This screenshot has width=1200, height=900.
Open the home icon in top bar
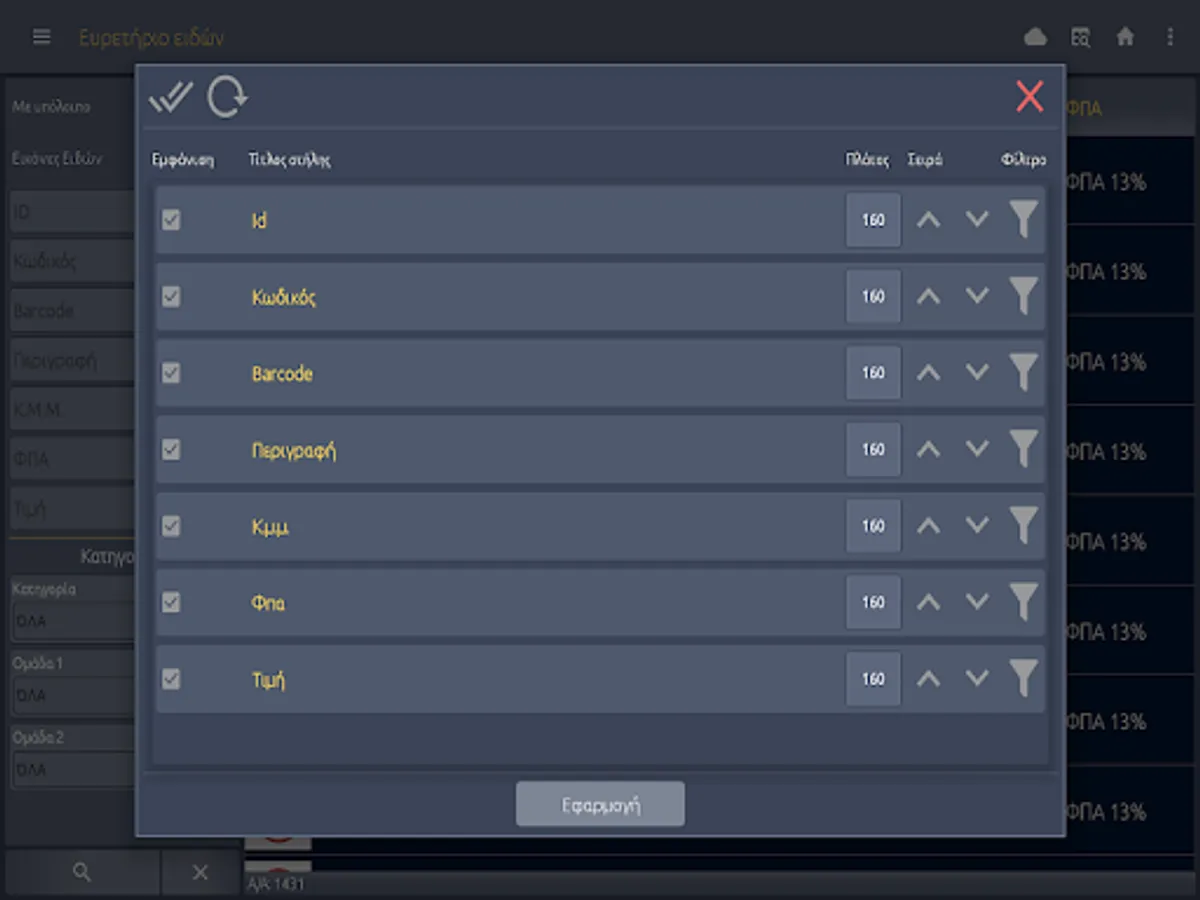pyautogui.click(x=1125, y=37)
